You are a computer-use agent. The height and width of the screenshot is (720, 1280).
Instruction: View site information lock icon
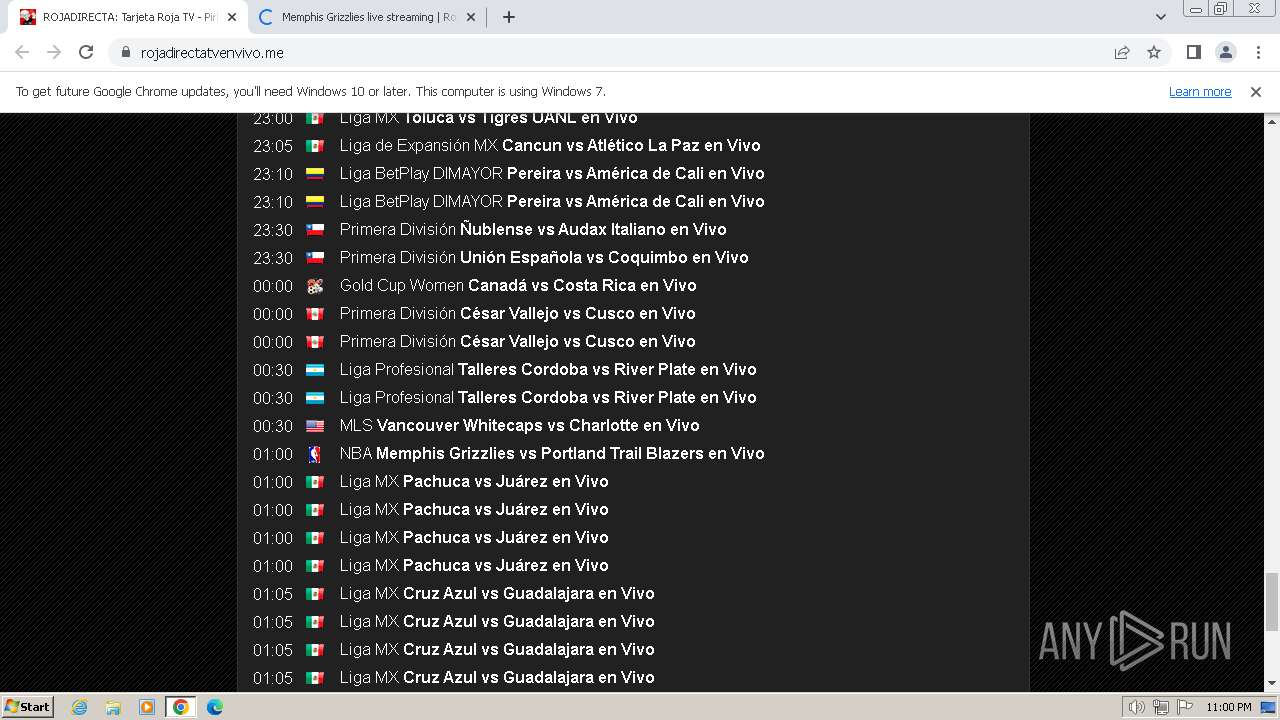(125, 53)
